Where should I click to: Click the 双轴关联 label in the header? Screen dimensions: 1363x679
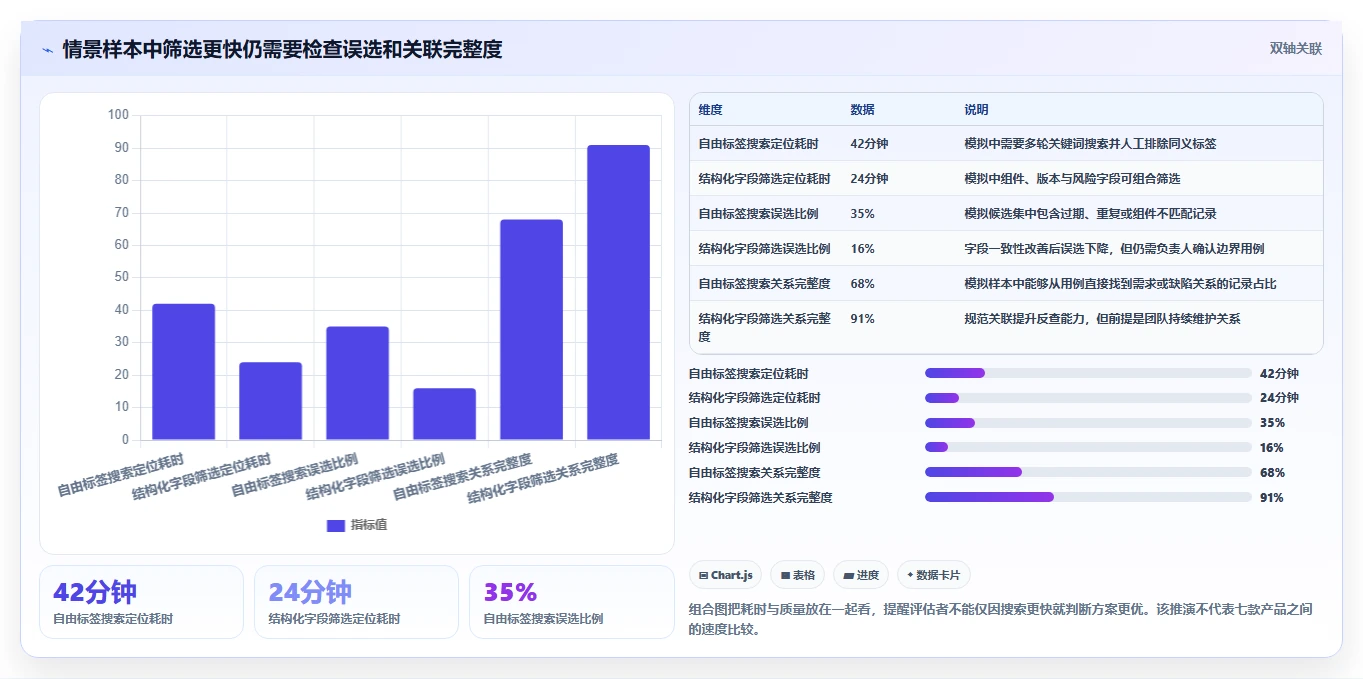(x=1296, y=49)
